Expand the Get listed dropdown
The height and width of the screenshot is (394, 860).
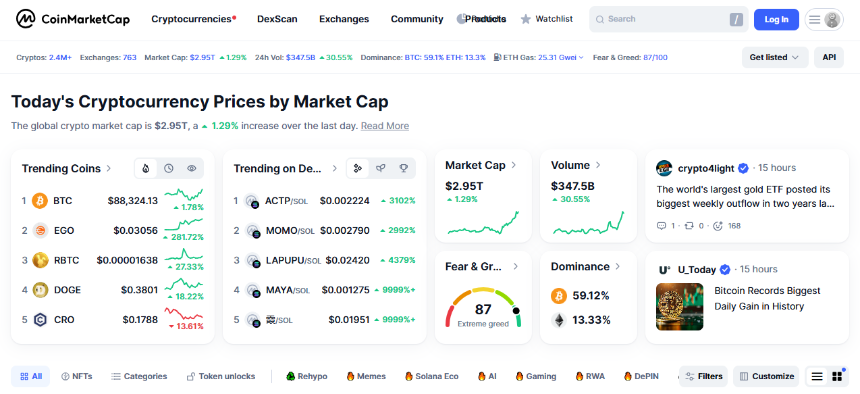click(x=775, y=57)
